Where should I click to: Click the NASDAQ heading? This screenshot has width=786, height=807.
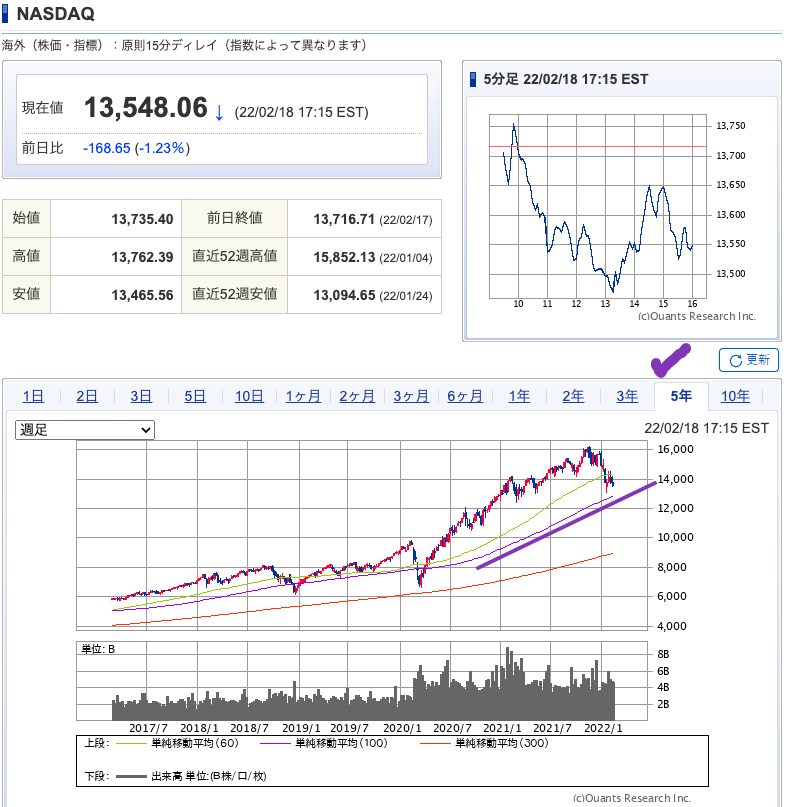coord(56,14)
